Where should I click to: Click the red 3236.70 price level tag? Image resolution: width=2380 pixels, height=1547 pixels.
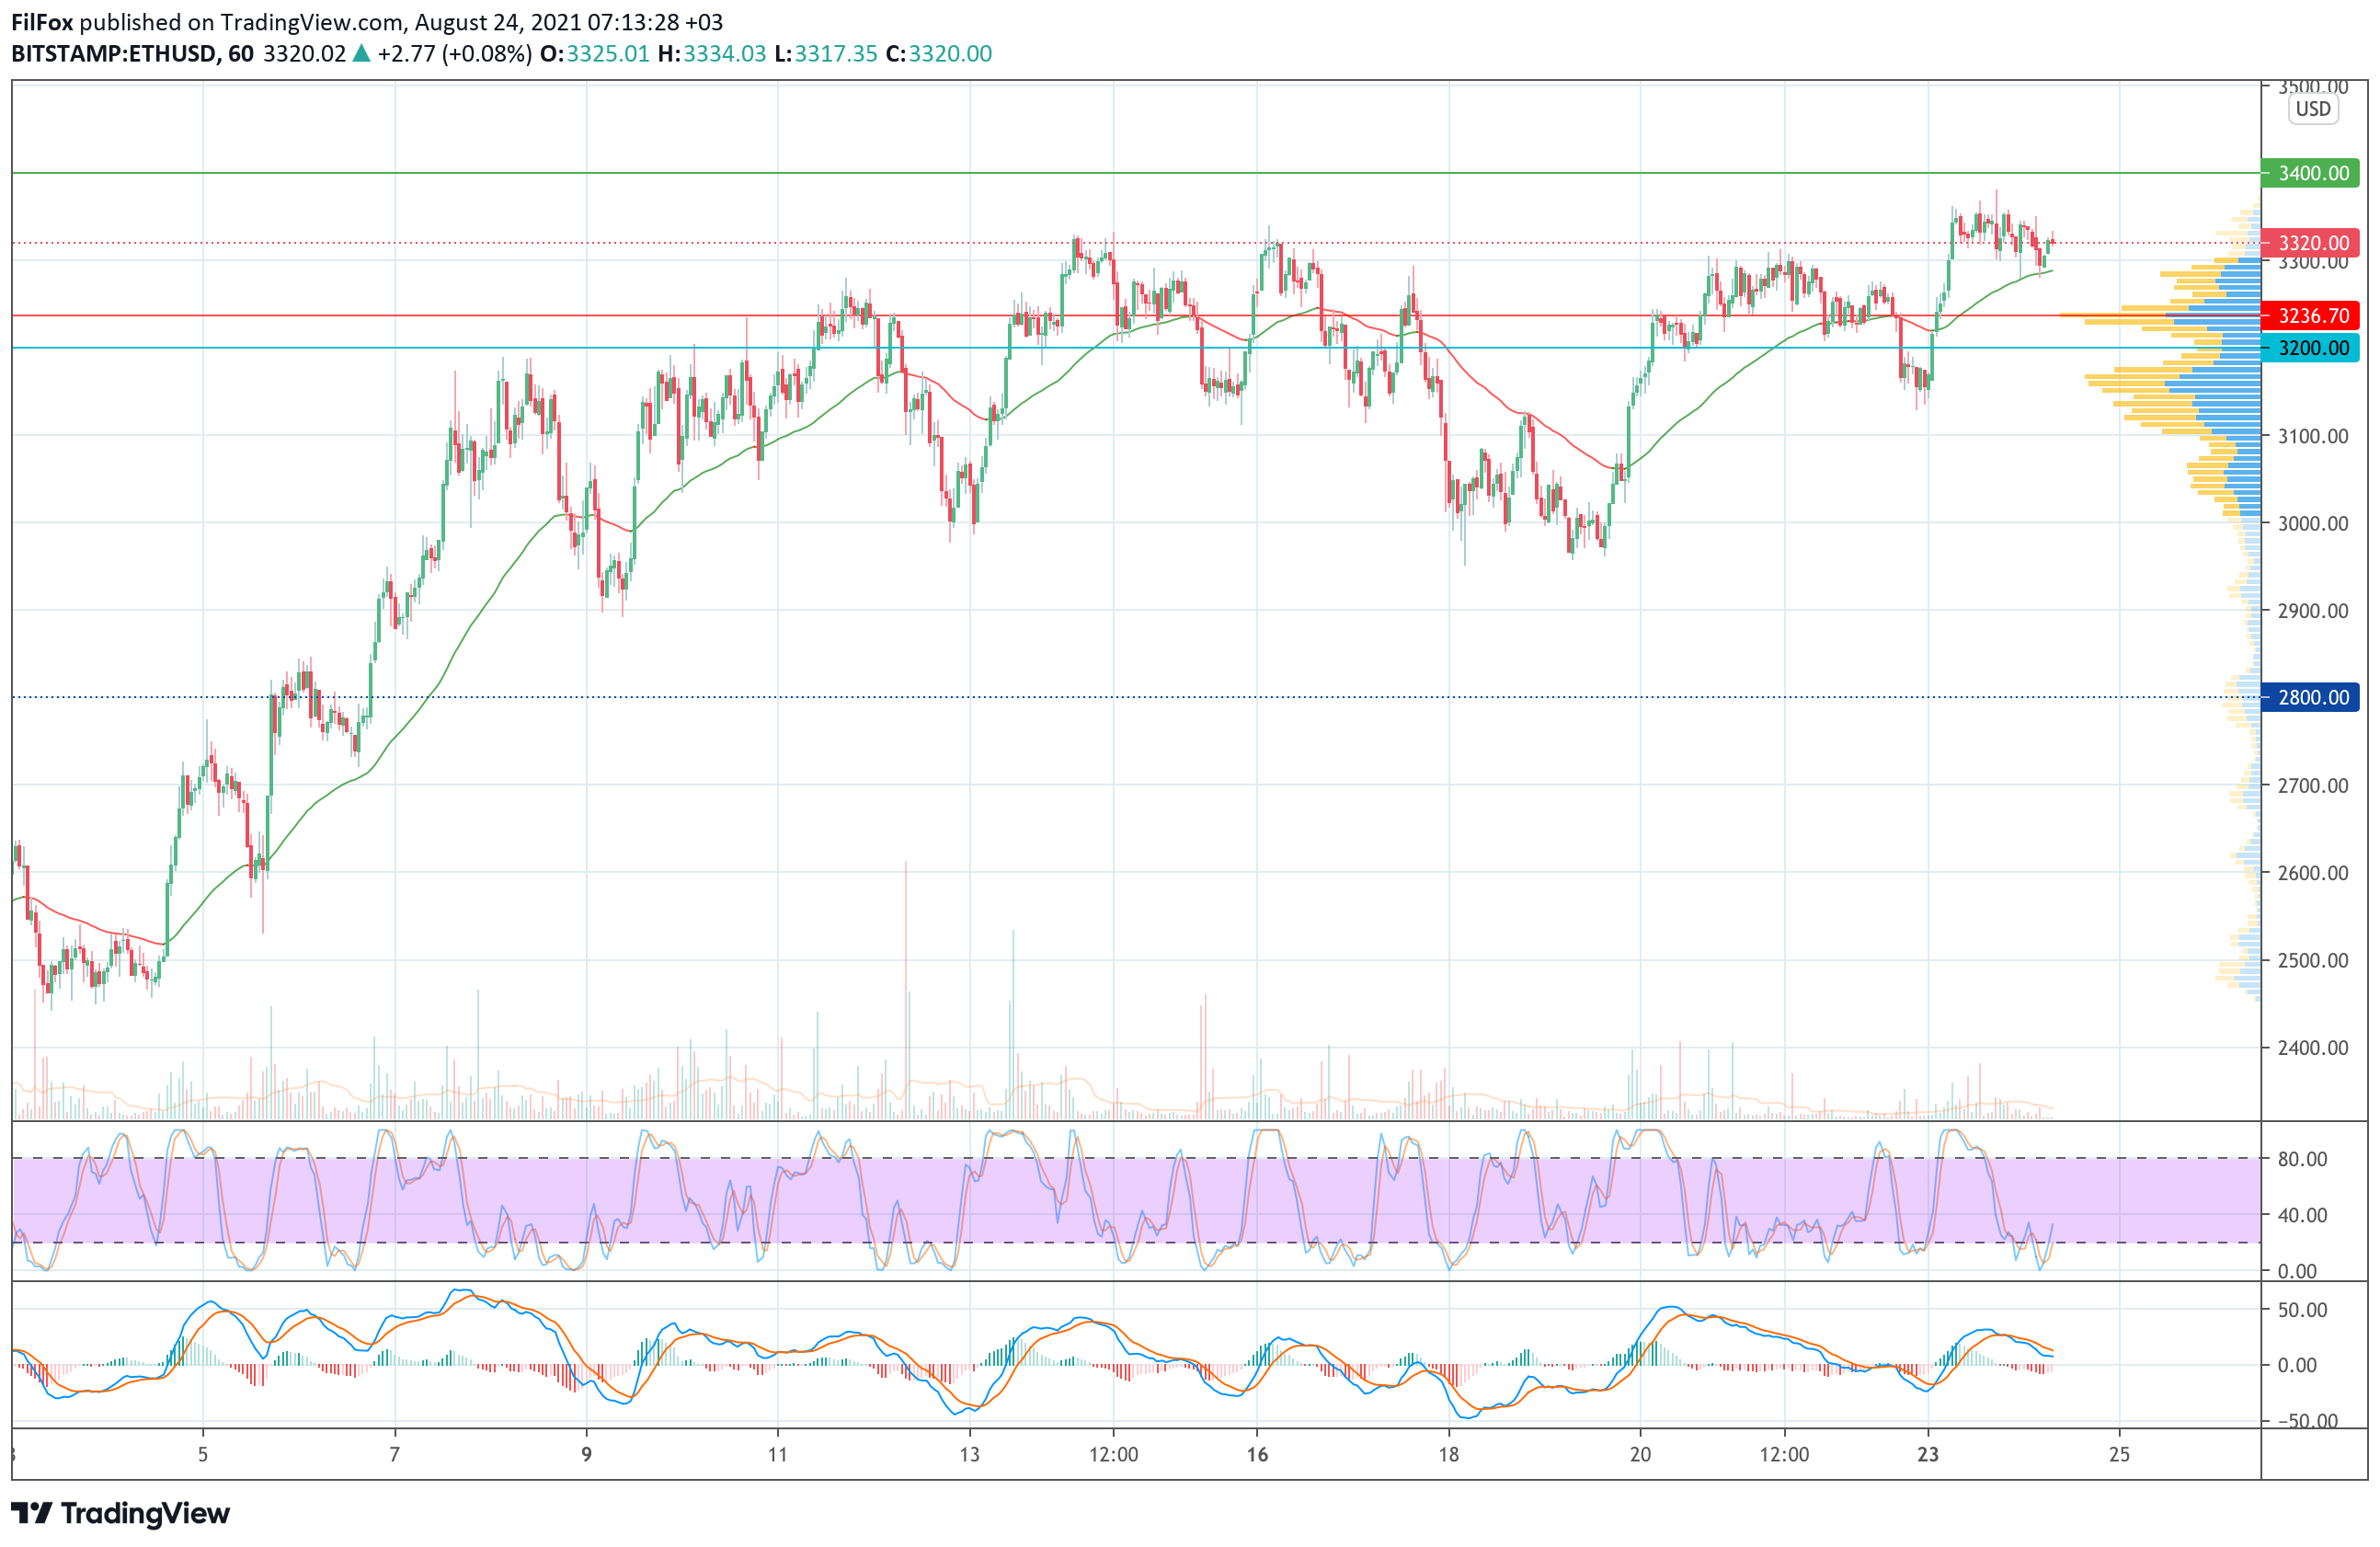coord(2311,316)
